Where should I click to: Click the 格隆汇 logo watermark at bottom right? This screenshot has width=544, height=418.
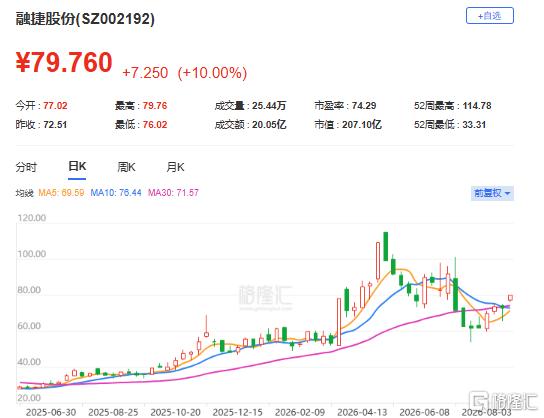pos(503,401)
